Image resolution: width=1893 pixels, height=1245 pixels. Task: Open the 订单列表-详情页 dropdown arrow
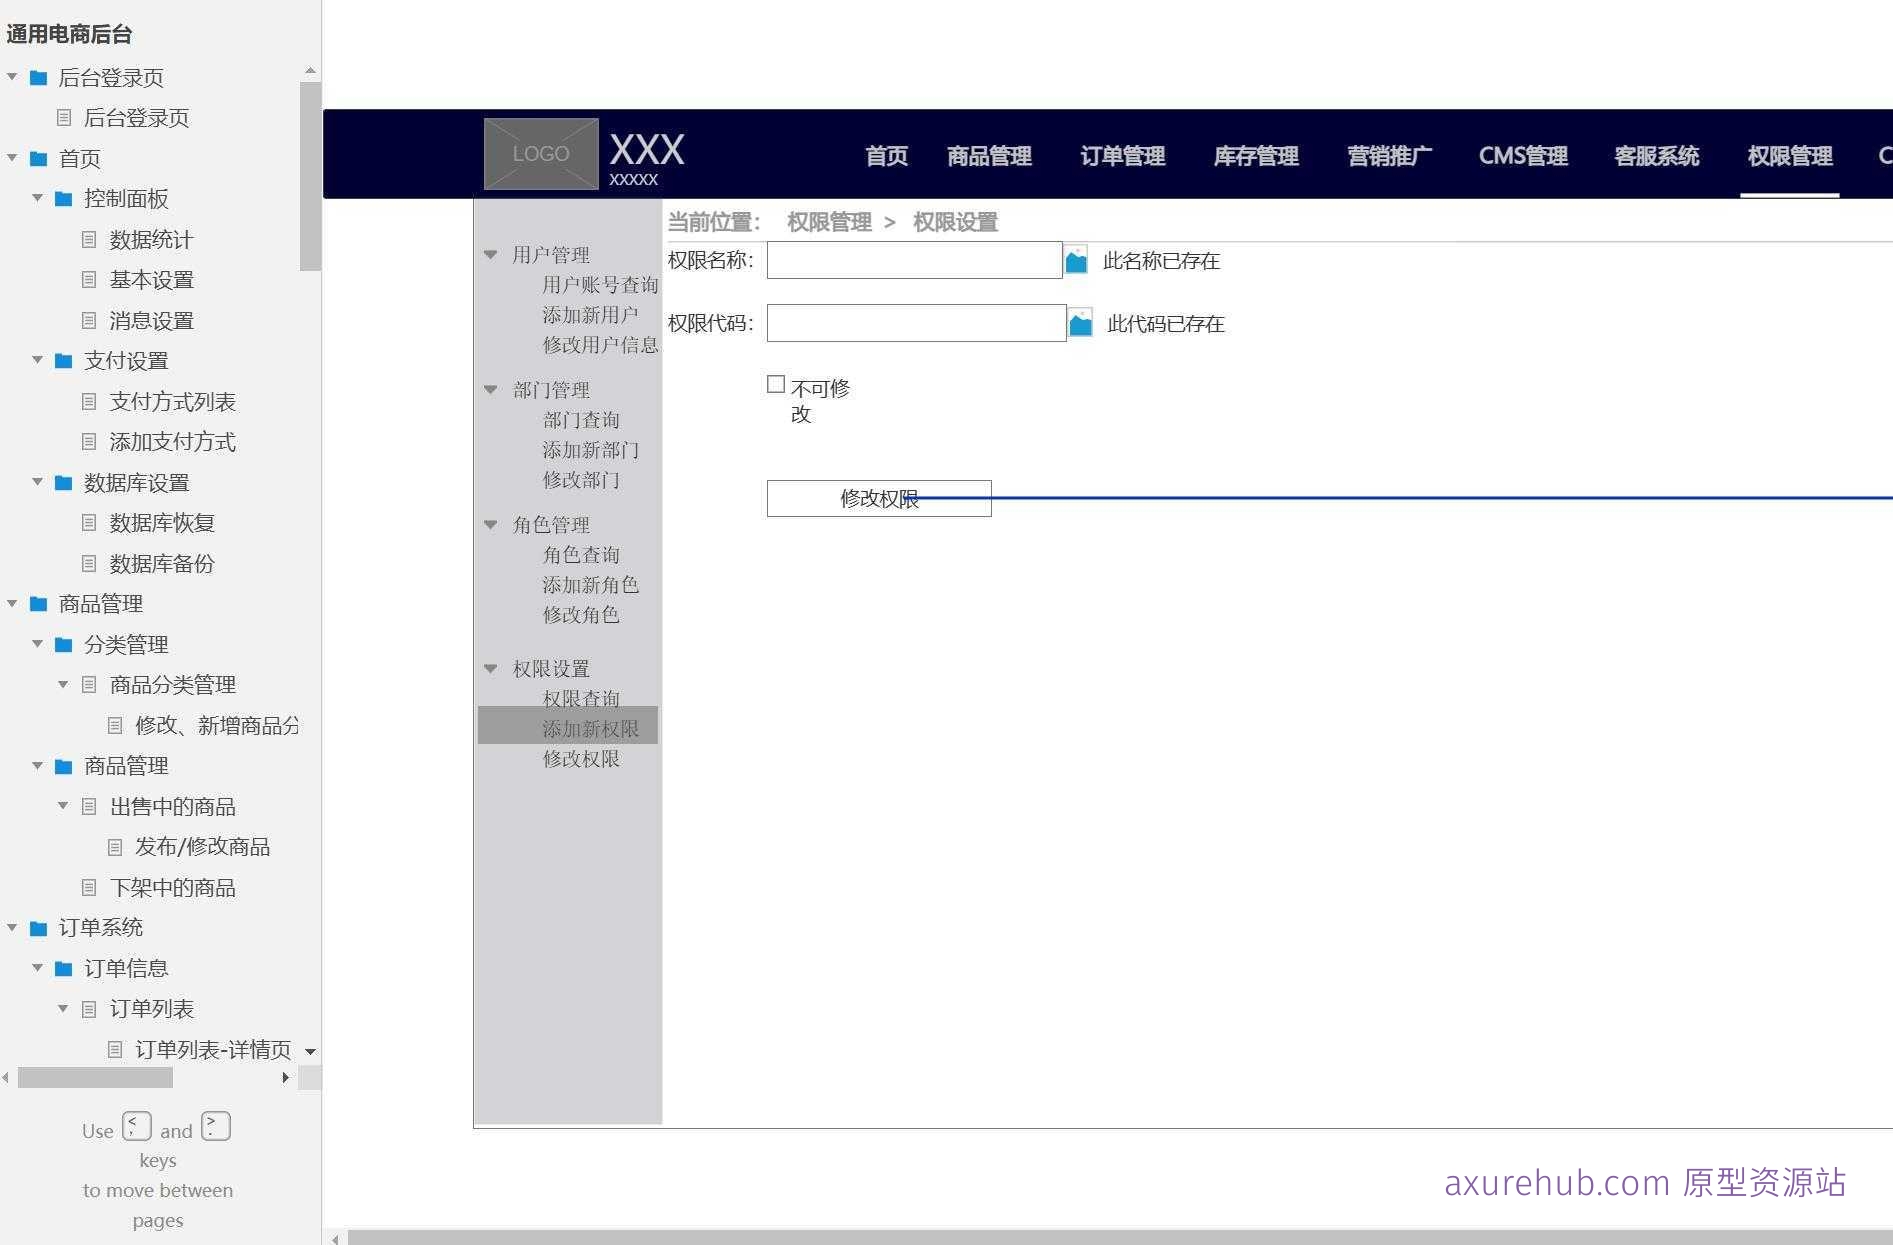tap(311, 1051)
